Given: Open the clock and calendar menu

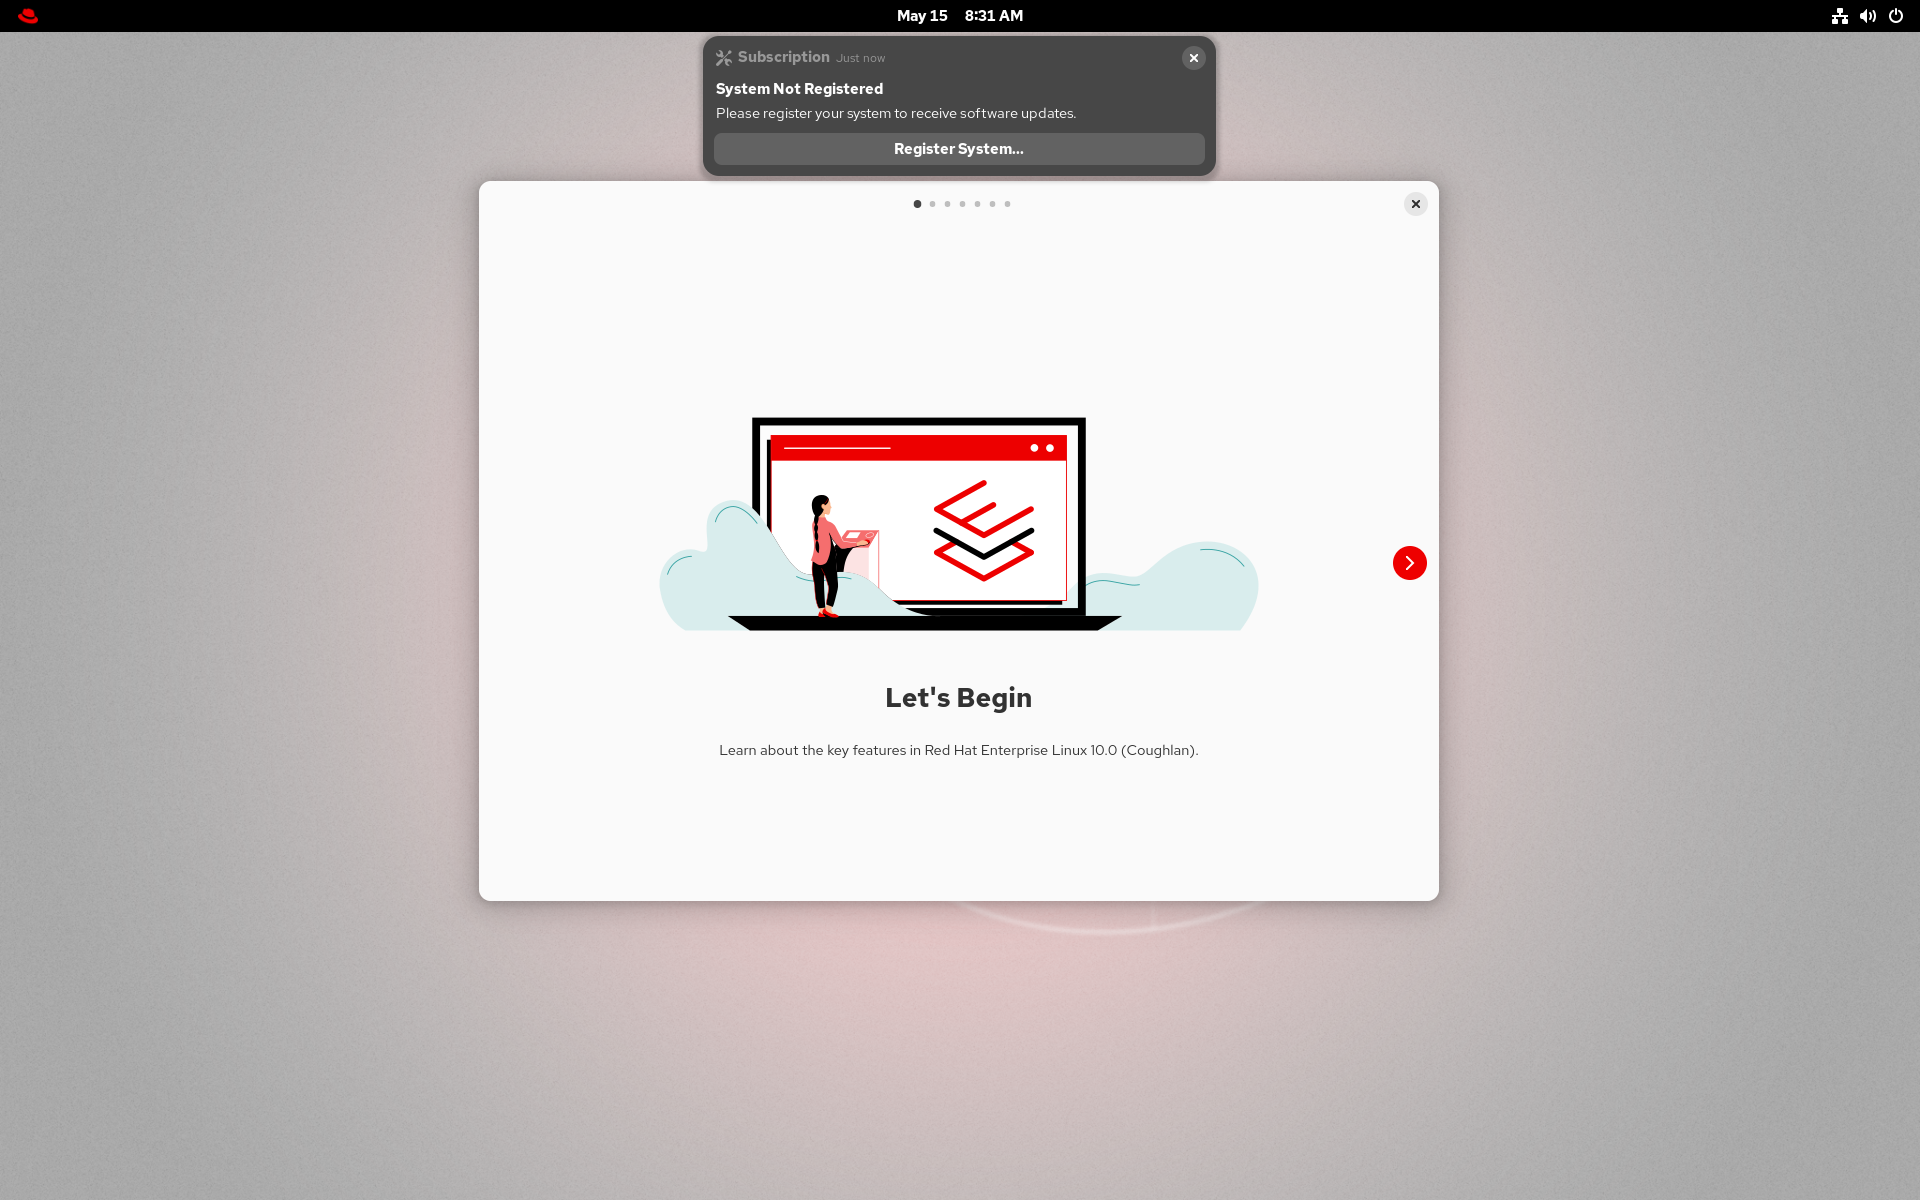Looking at the screenshot, I should (959, 16).
